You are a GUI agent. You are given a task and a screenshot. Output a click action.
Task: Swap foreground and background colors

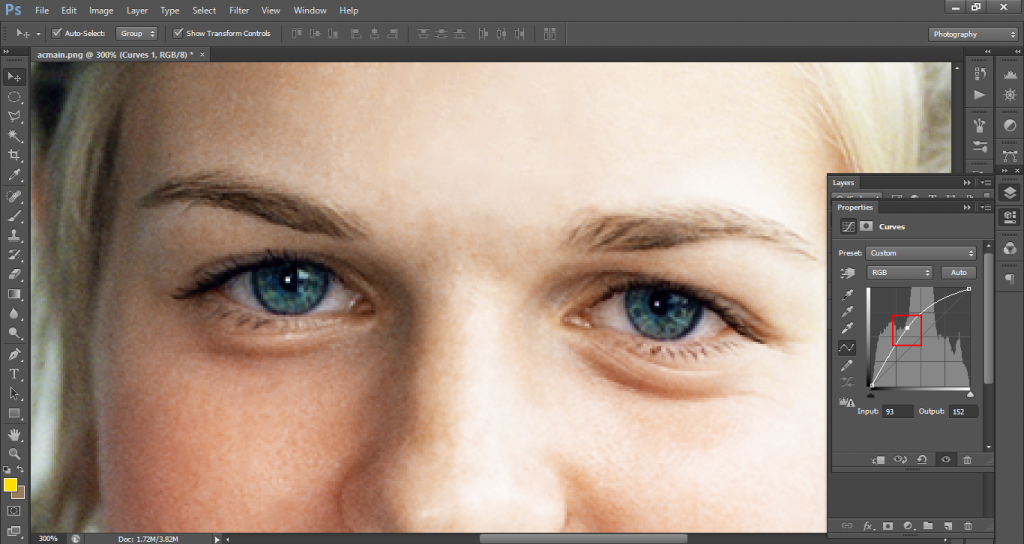click(x=20, y=470)
